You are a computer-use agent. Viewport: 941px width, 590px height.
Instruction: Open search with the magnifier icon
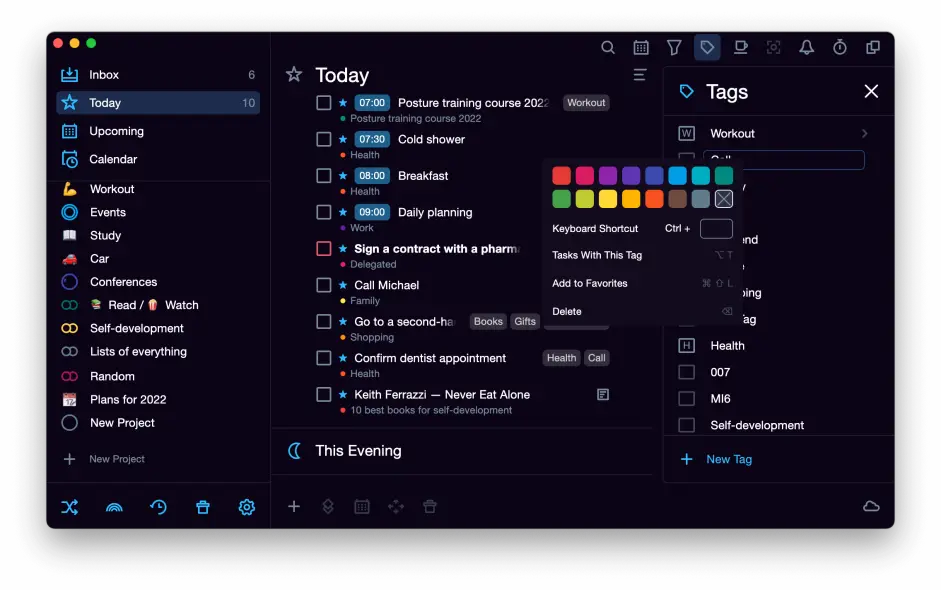click(608, 47)
